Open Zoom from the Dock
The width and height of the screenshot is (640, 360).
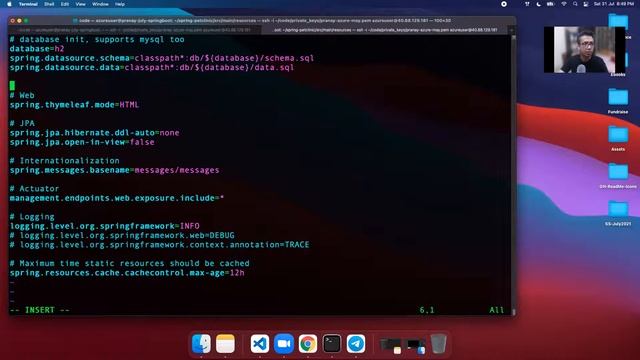click(284, 344)
